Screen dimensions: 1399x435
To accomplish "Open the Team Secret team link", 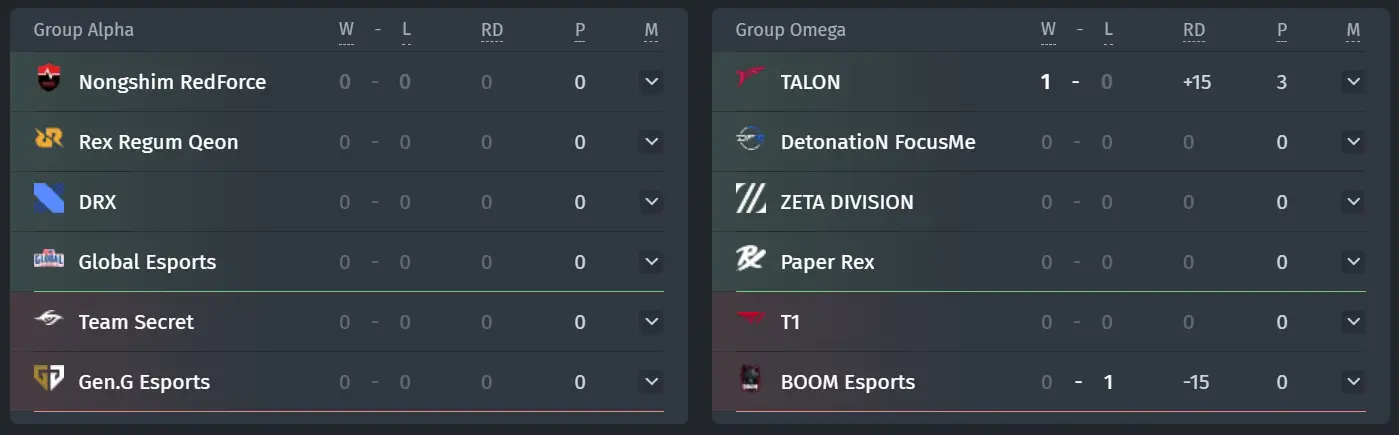I will tap(136, 322).
